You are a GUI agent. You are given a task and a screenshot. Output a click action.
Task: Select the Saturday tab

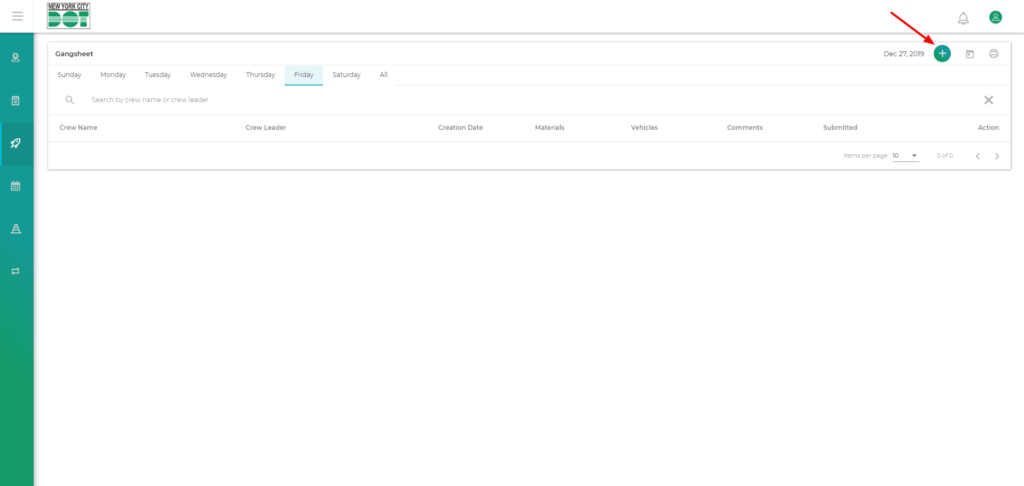[346, 75]
